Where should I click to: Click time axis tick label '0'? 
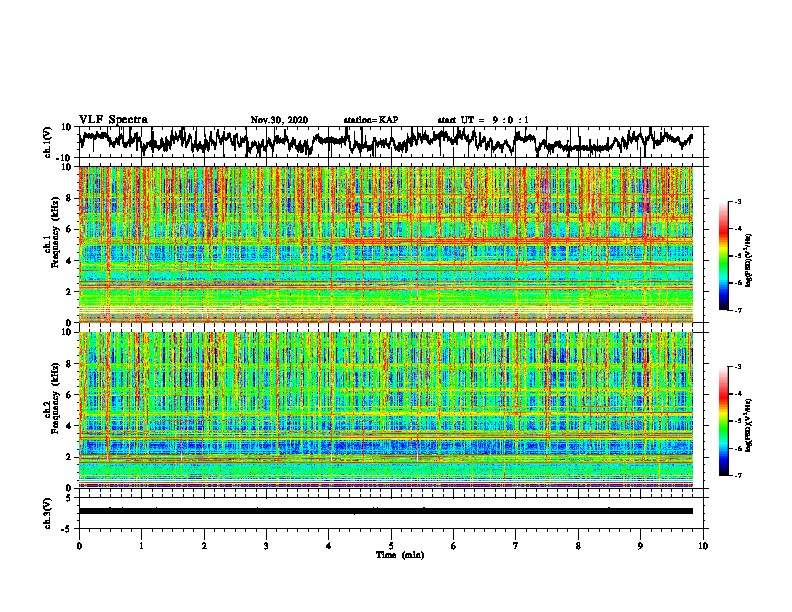(x=79, y=545)
